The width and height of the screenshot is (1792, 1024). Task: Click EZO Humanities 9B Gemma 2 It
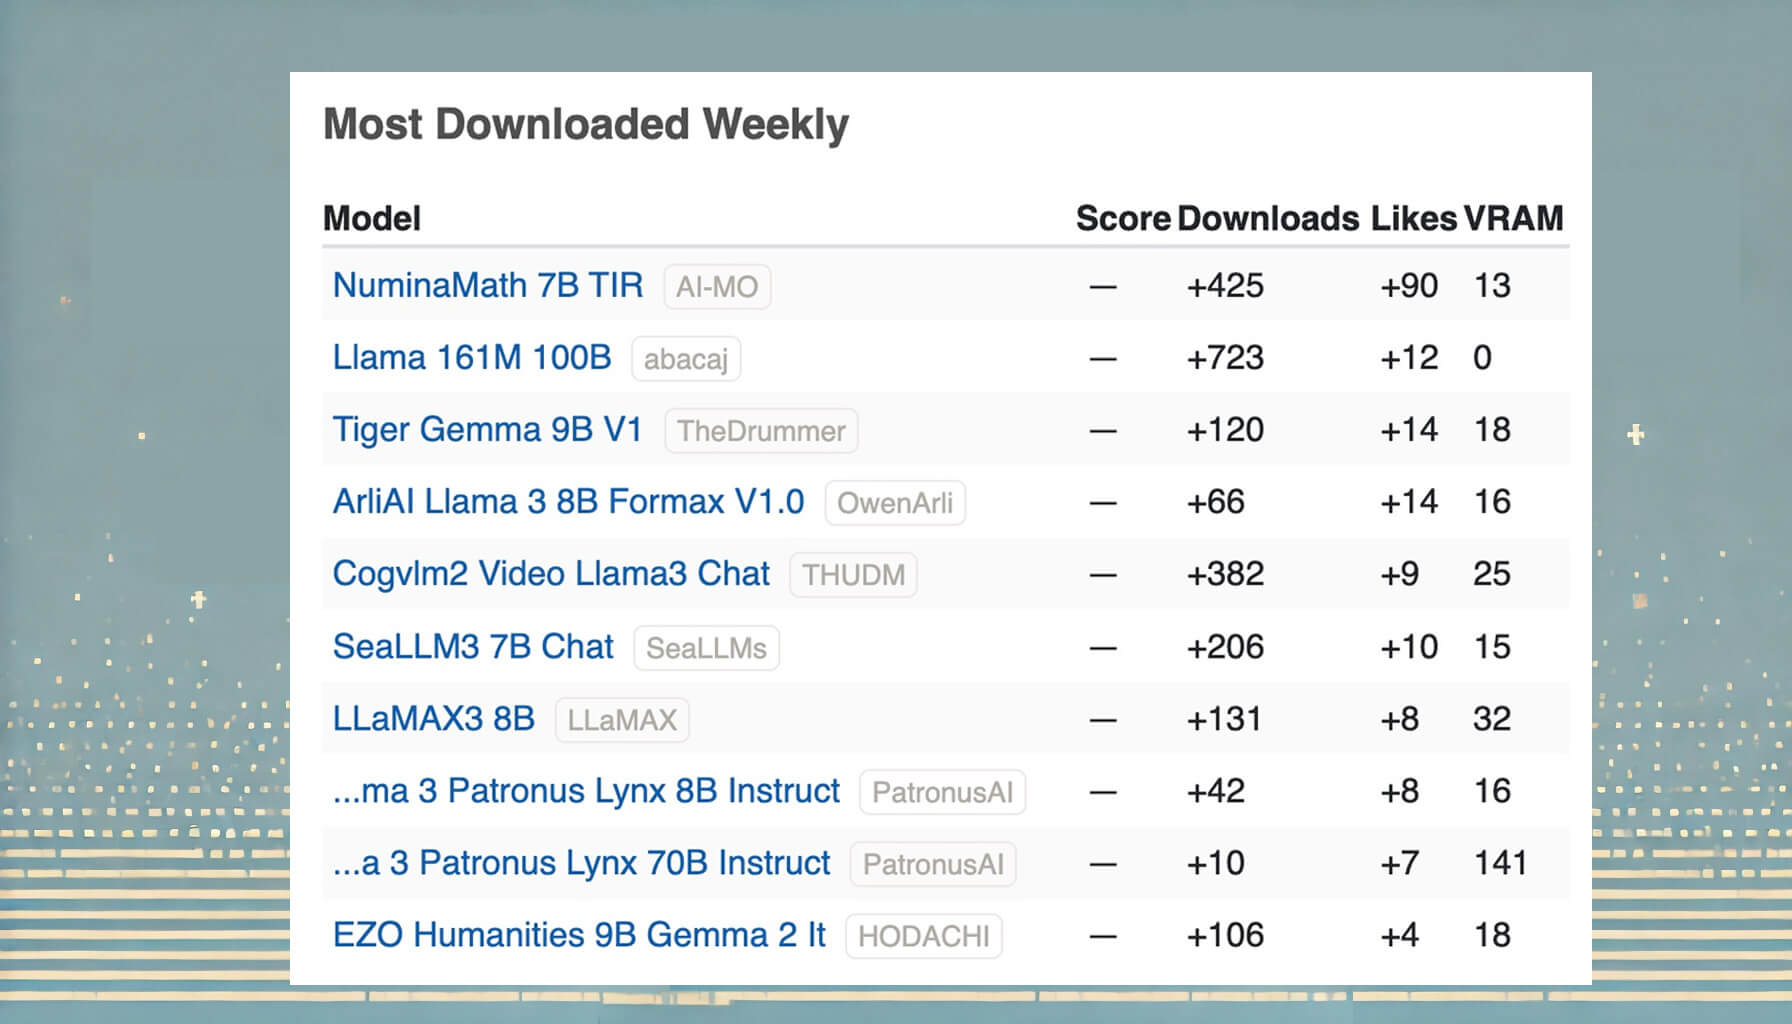tap(578, 935)
